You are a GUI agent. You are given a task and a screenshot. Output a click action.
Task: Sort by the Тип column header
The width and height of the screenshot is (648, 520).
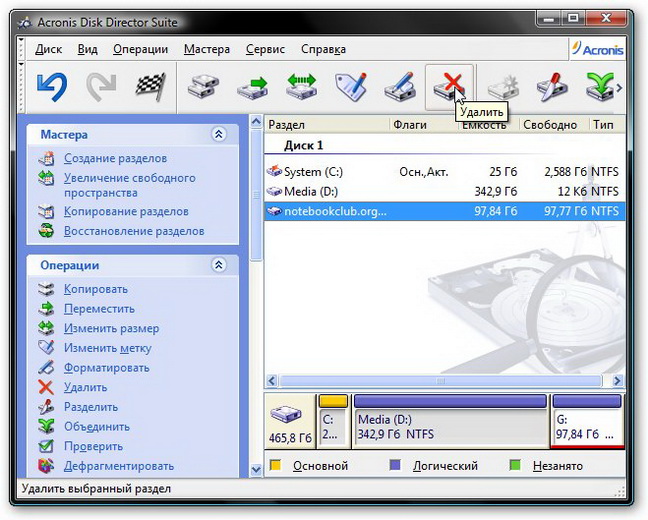[x=607, y=124]
